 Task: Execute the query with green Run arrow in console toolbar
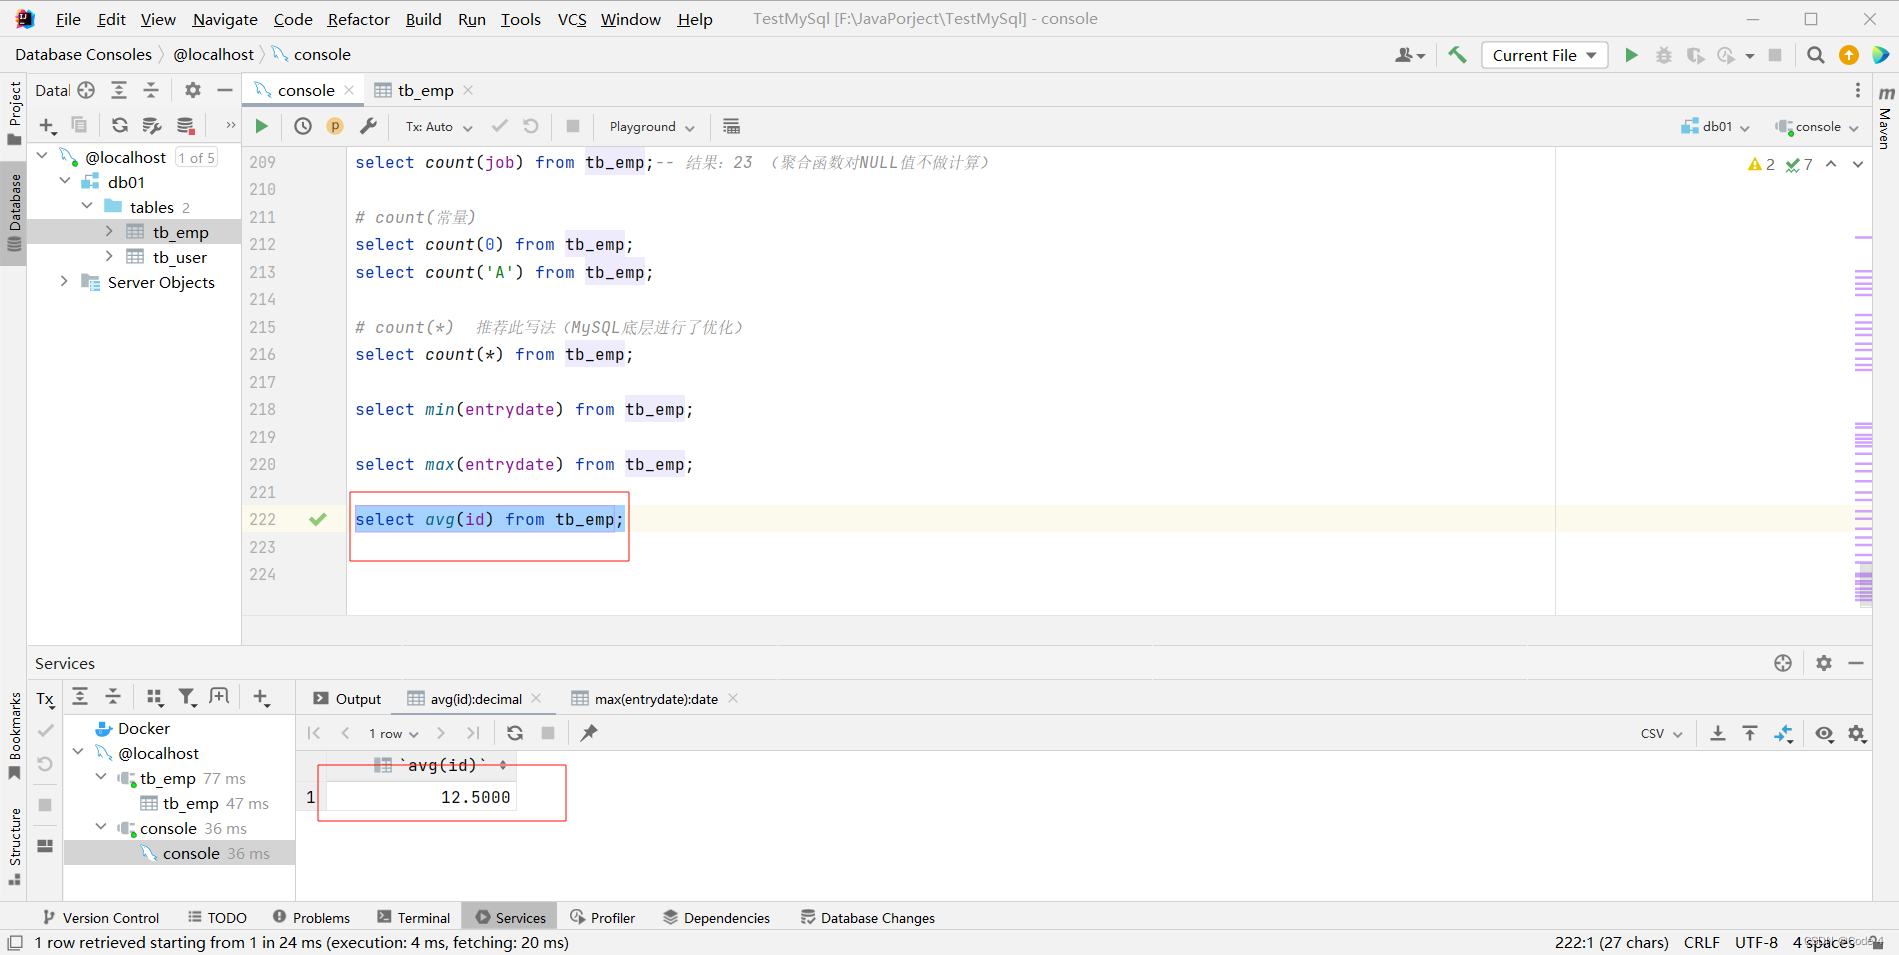point(261,126)
